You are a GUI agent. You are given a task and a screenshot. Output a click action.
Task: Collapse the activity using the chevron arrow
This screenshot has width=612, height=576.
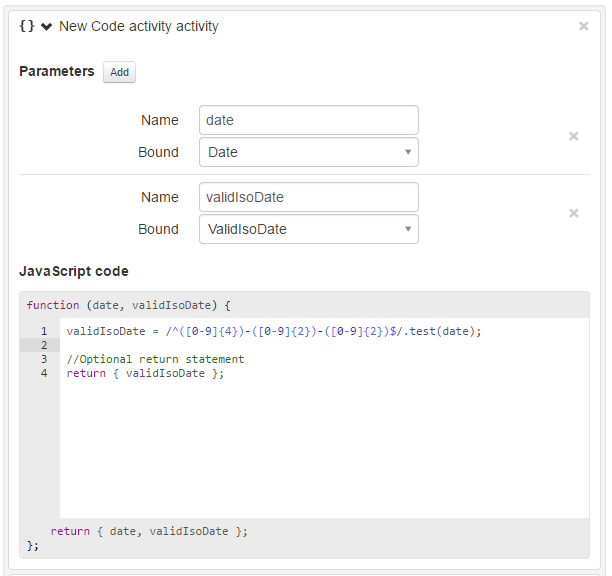[46, 26]
